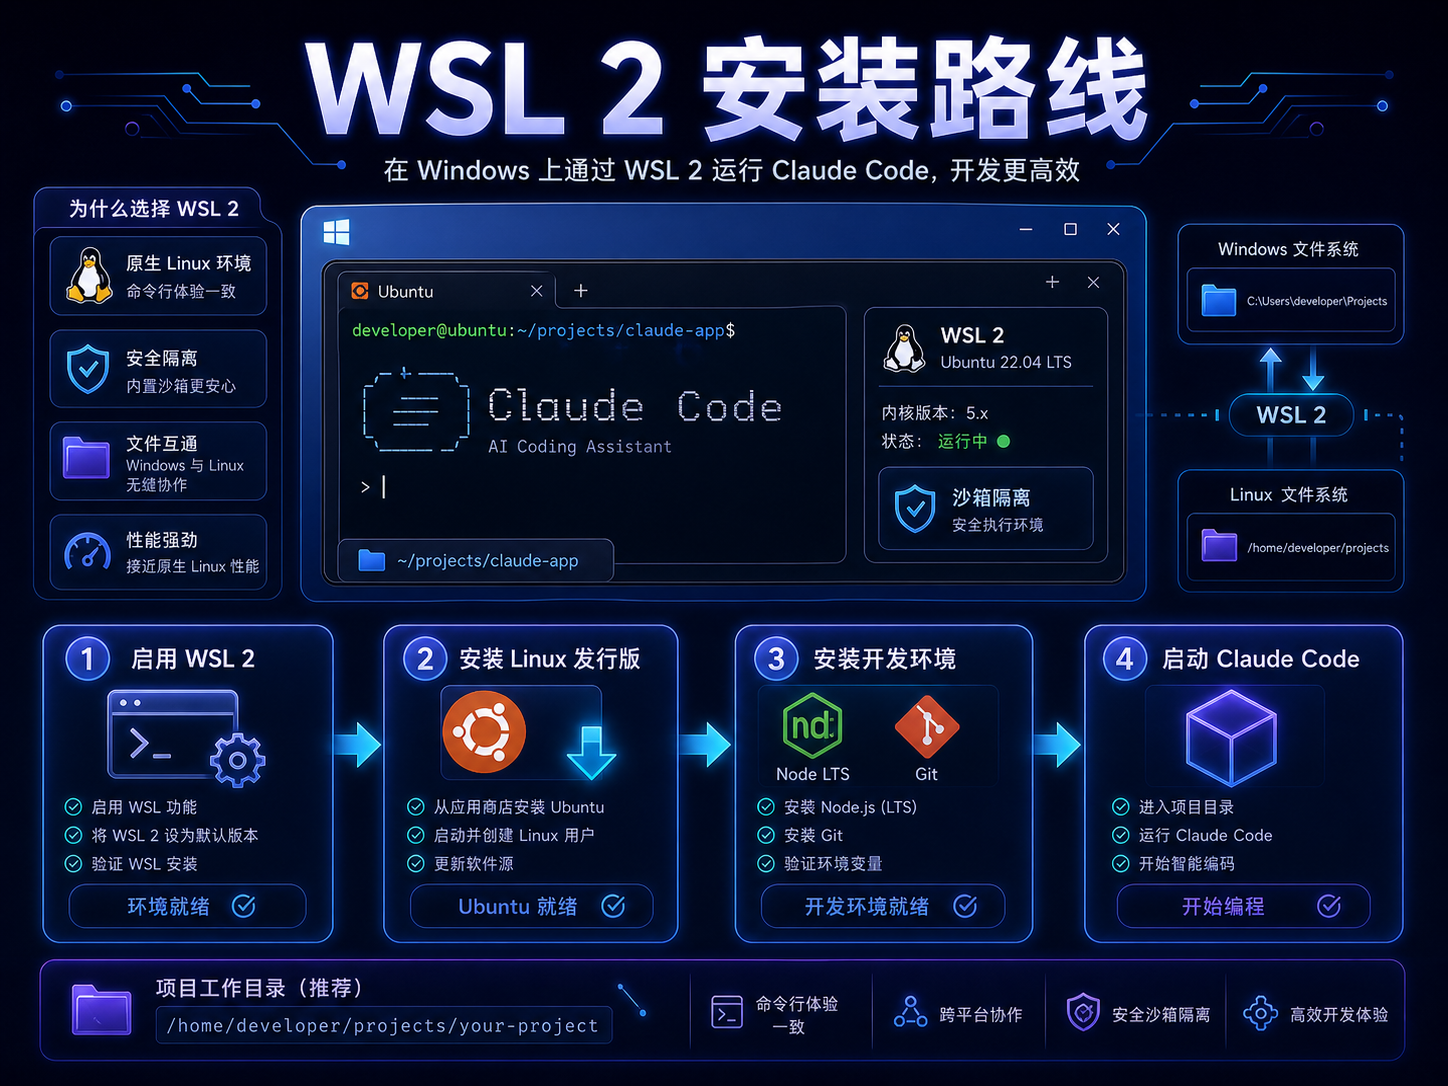Click the shield icon in 沙箱隔离 card
Image resolution: width=1448 pixels, height=1086 pixels.
point(914,509)
